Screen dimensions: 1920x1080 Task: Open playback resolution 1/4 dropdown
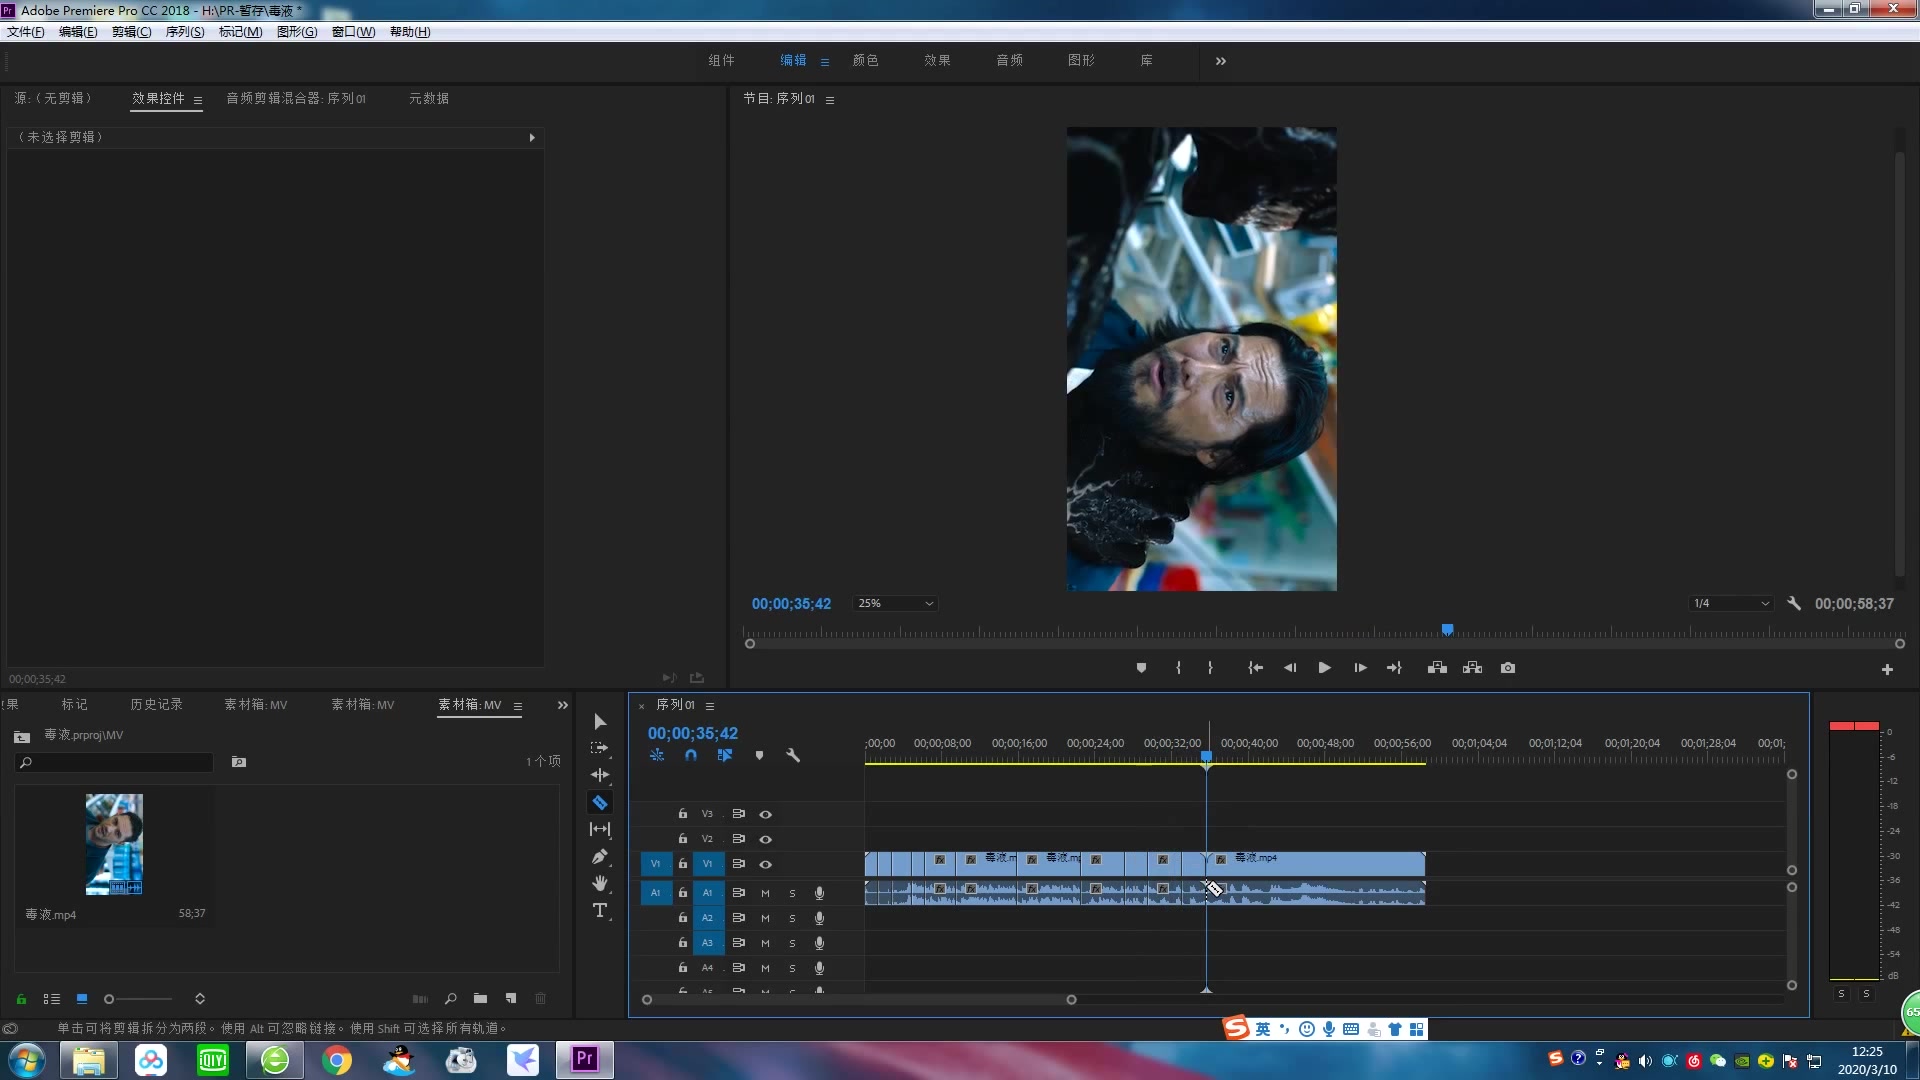[1730, 604]
